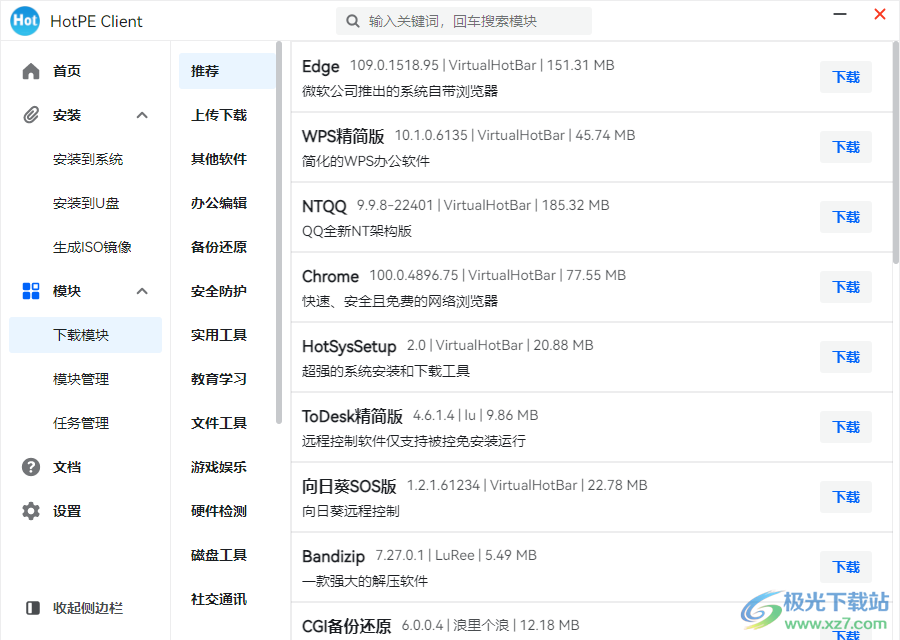
Task: Click the ToDesk精简版 module title
Action: click(x=352, y=416)
